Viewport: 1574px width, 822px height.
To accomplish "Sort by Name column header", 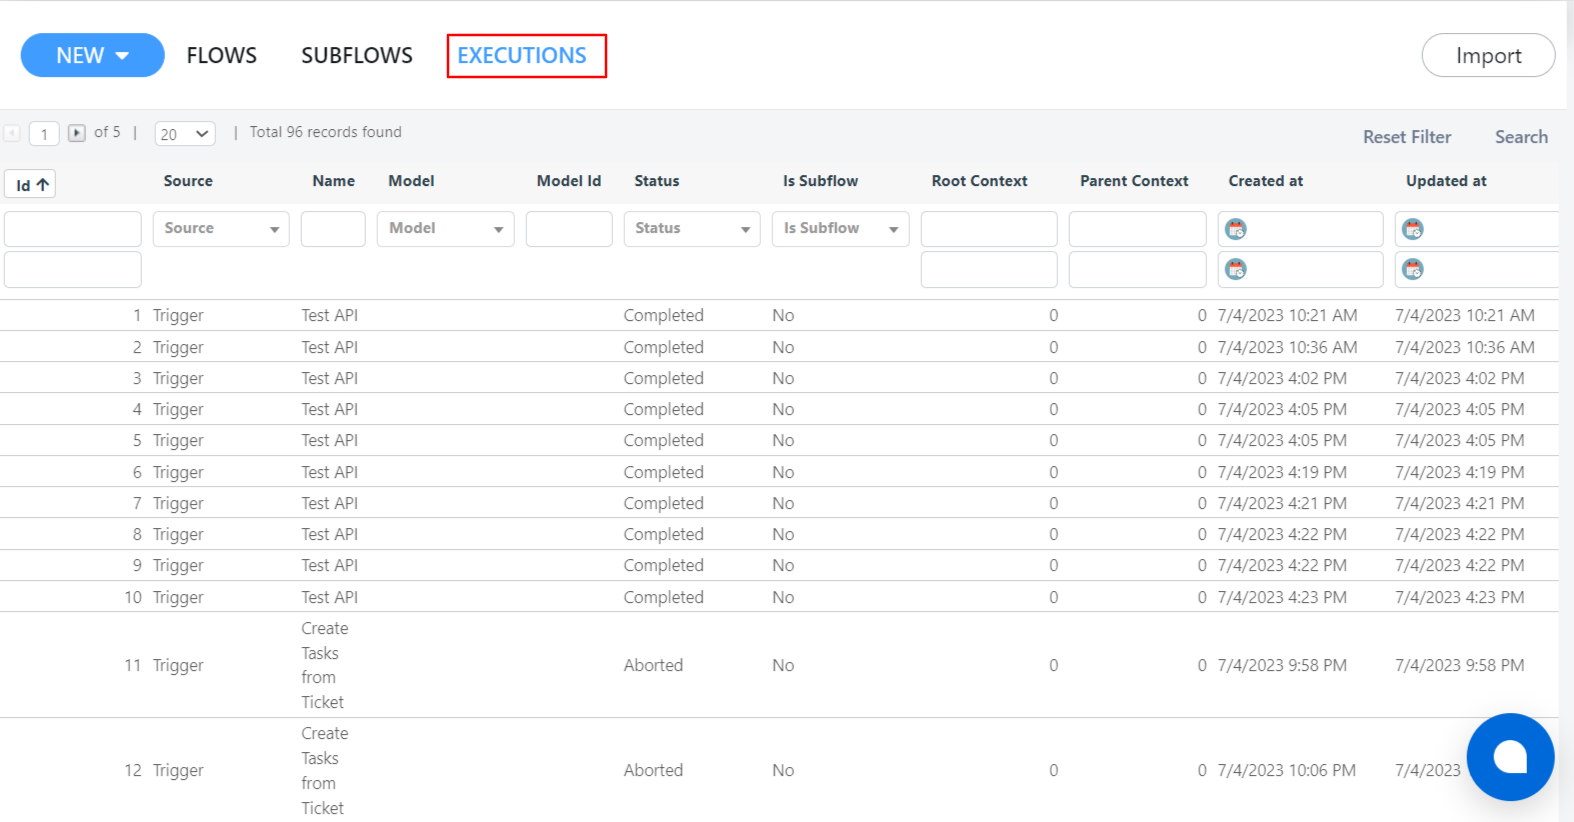I will click(x=333, y=181).
